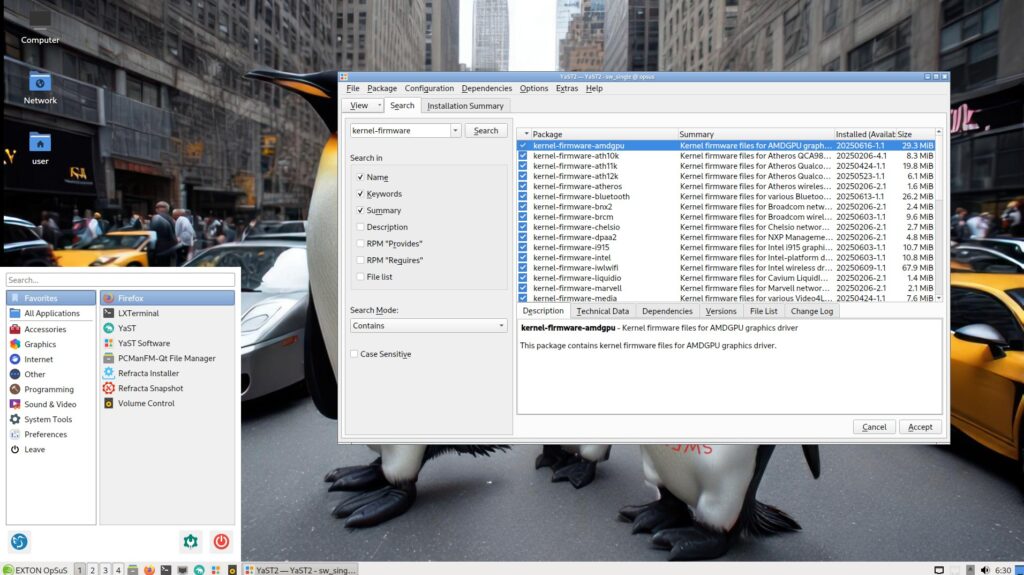The width and height of the screenshot is (1024, 575).
Task: Open the Options menu
Action: coord(534,88)
